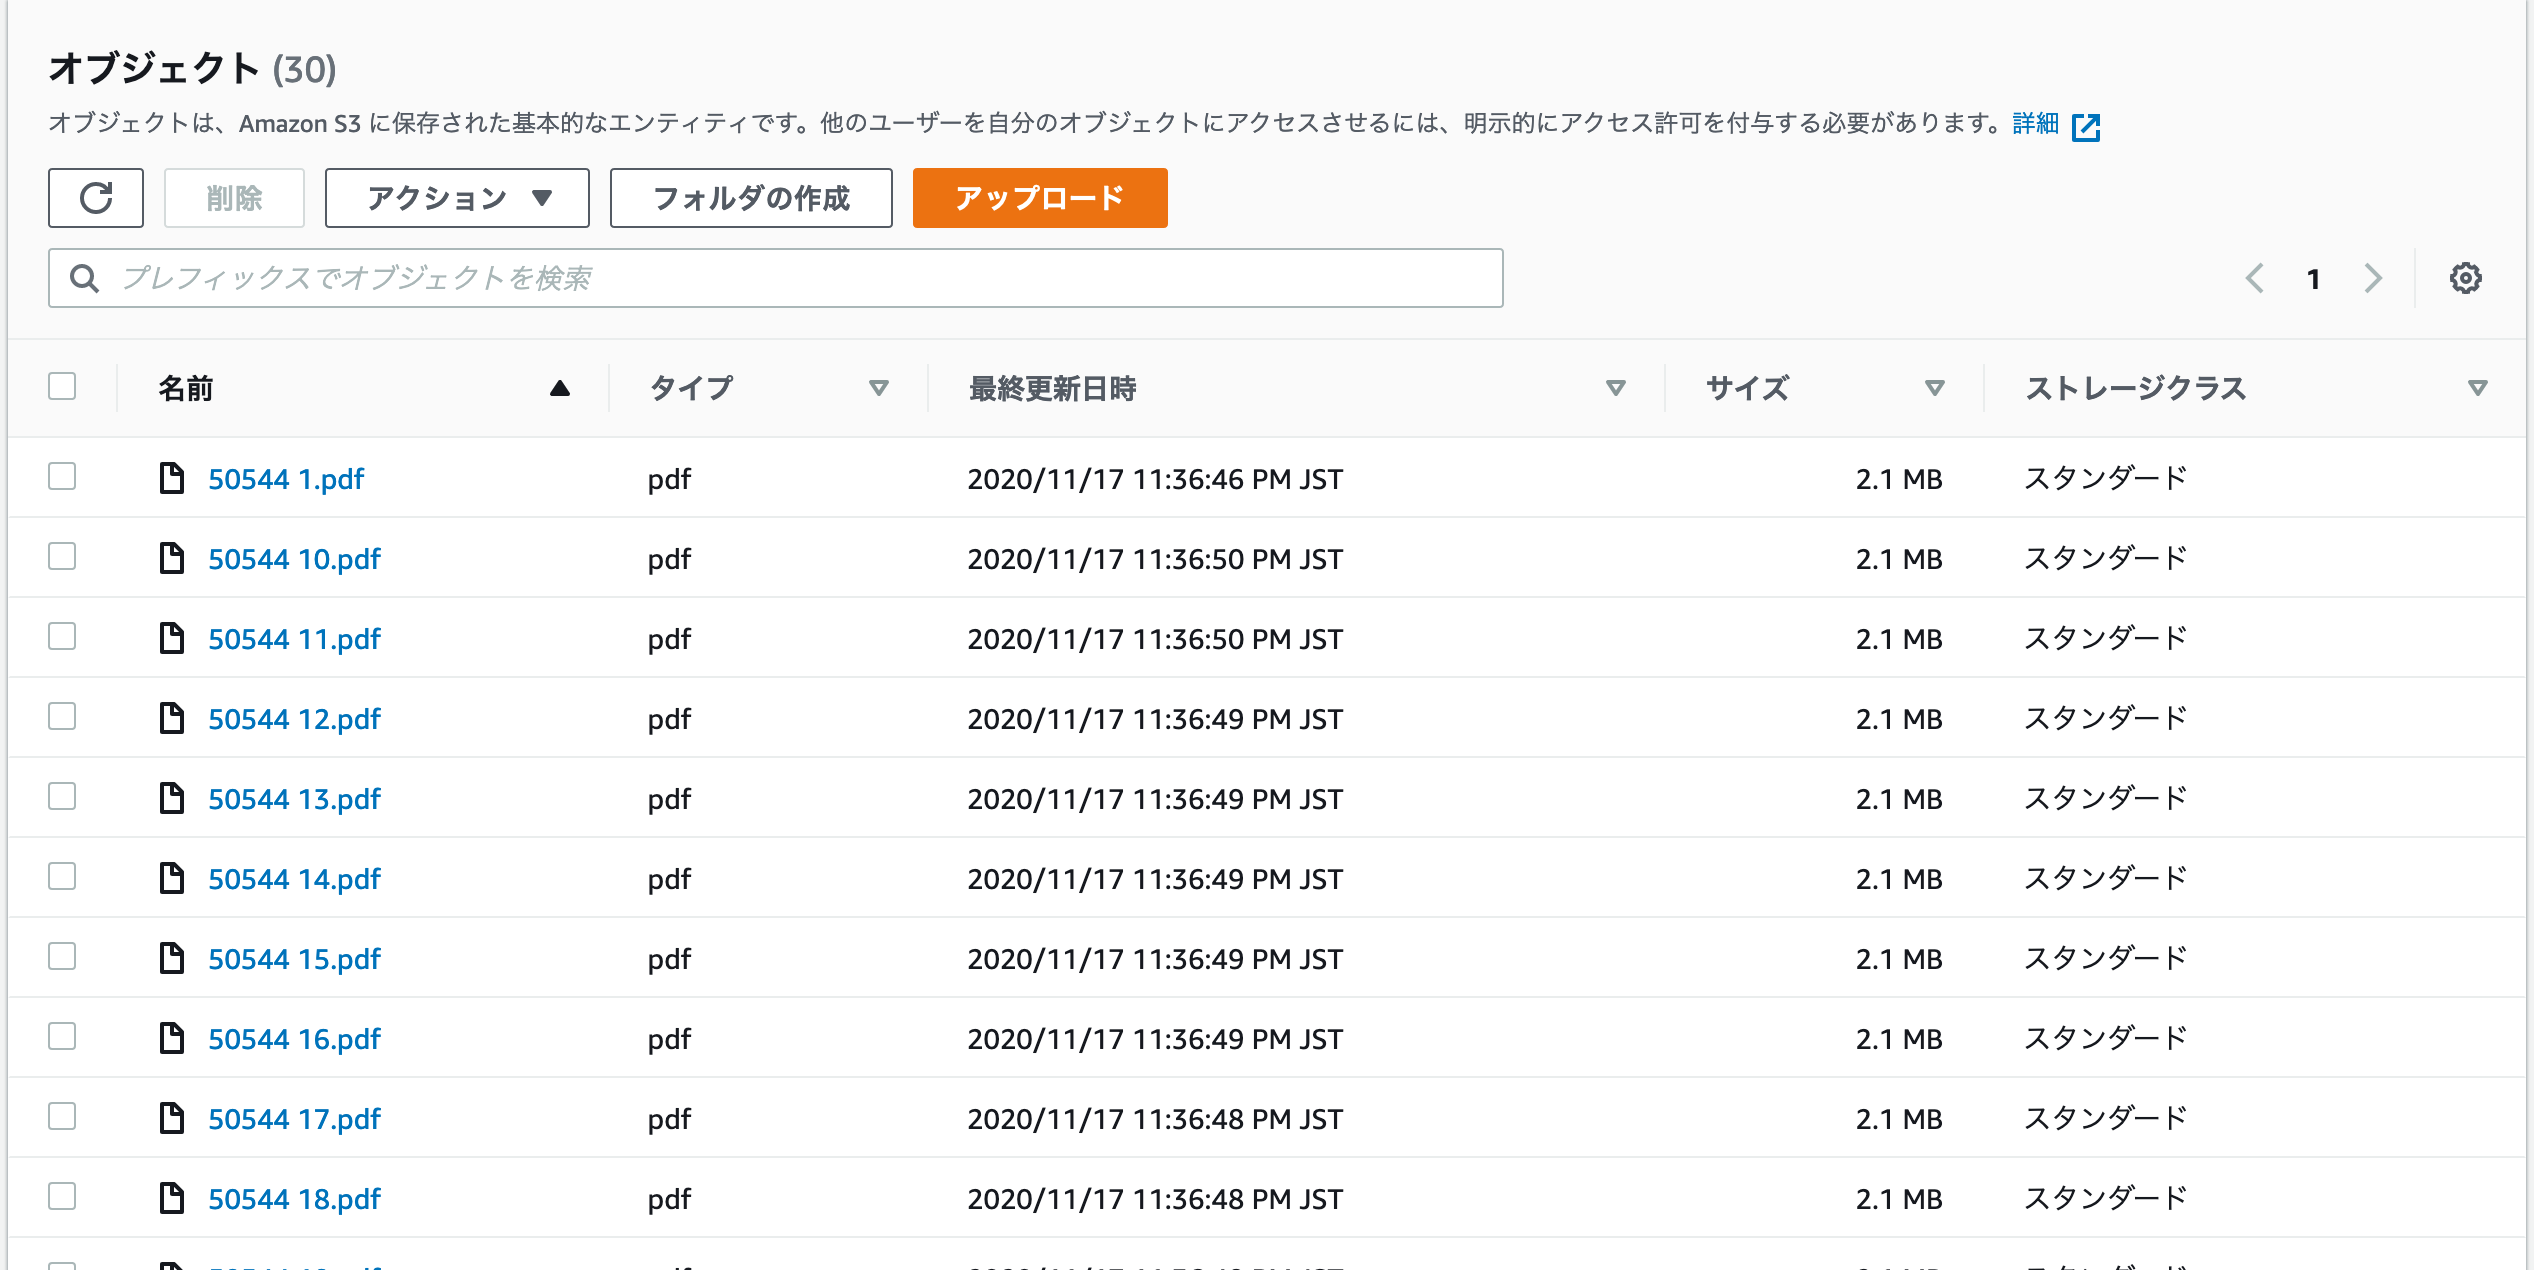Click the refresh objects icon

(95, 197)
